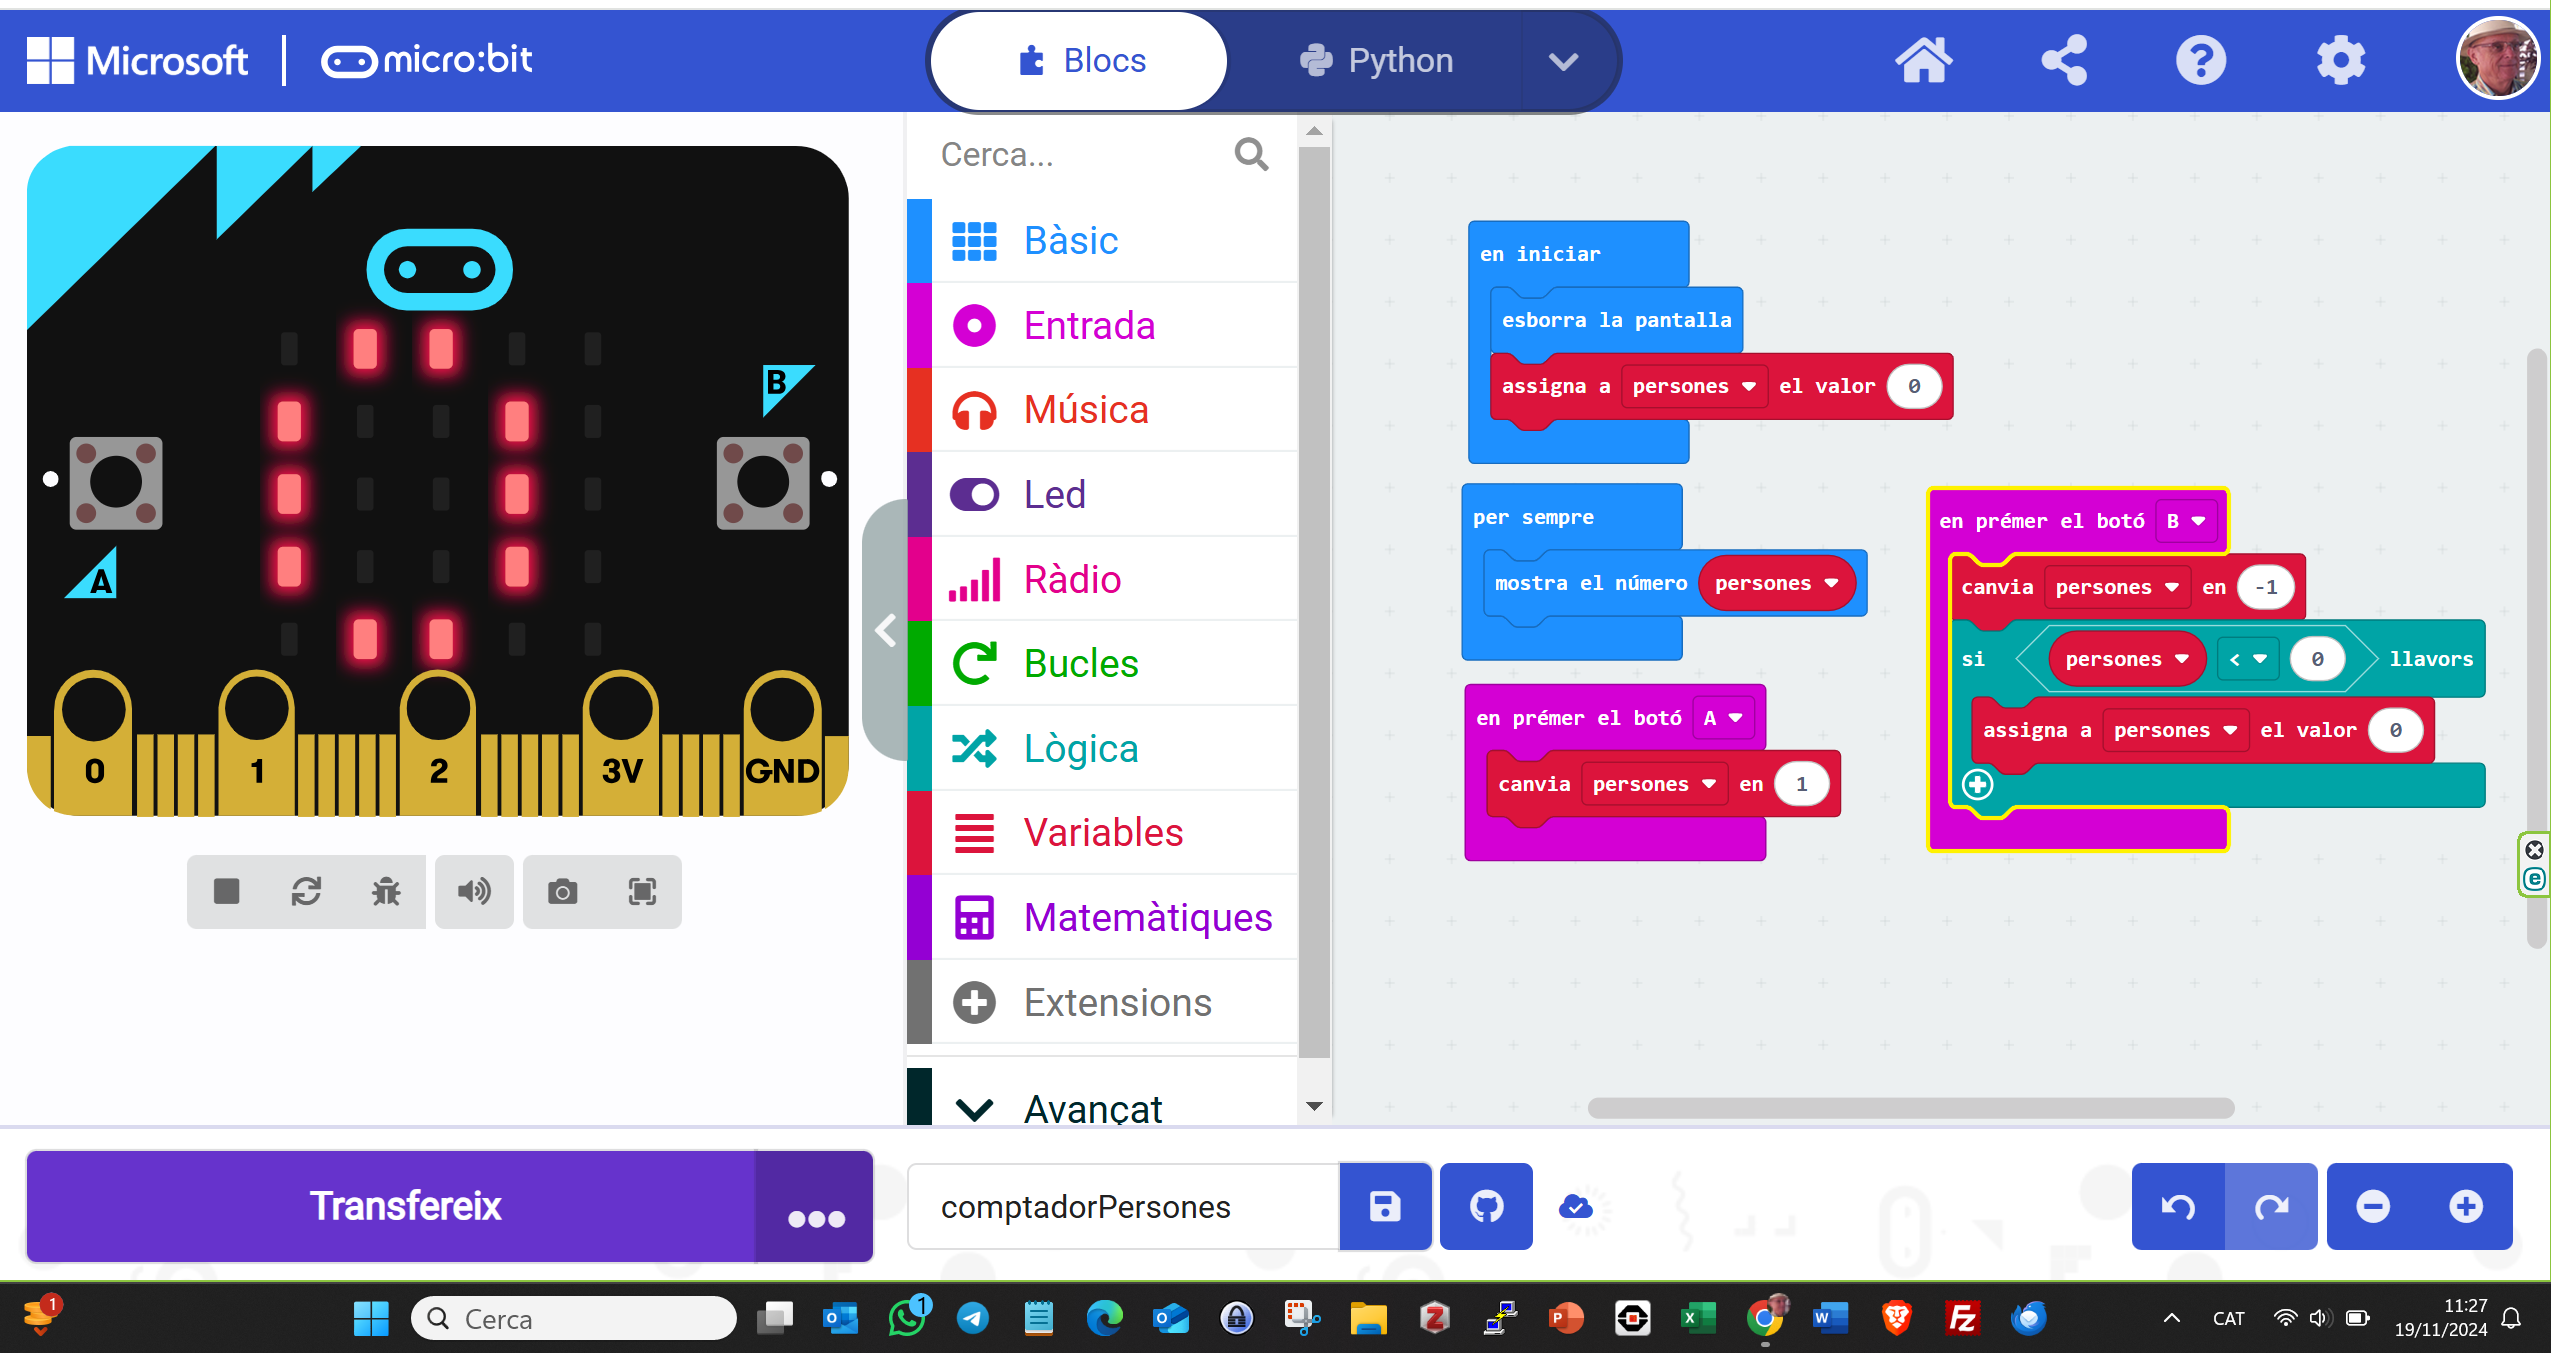Viewport: 2551px width, 1353px height.
Task: Open dropdown next to Python tab
Action: pos(1563,62)
